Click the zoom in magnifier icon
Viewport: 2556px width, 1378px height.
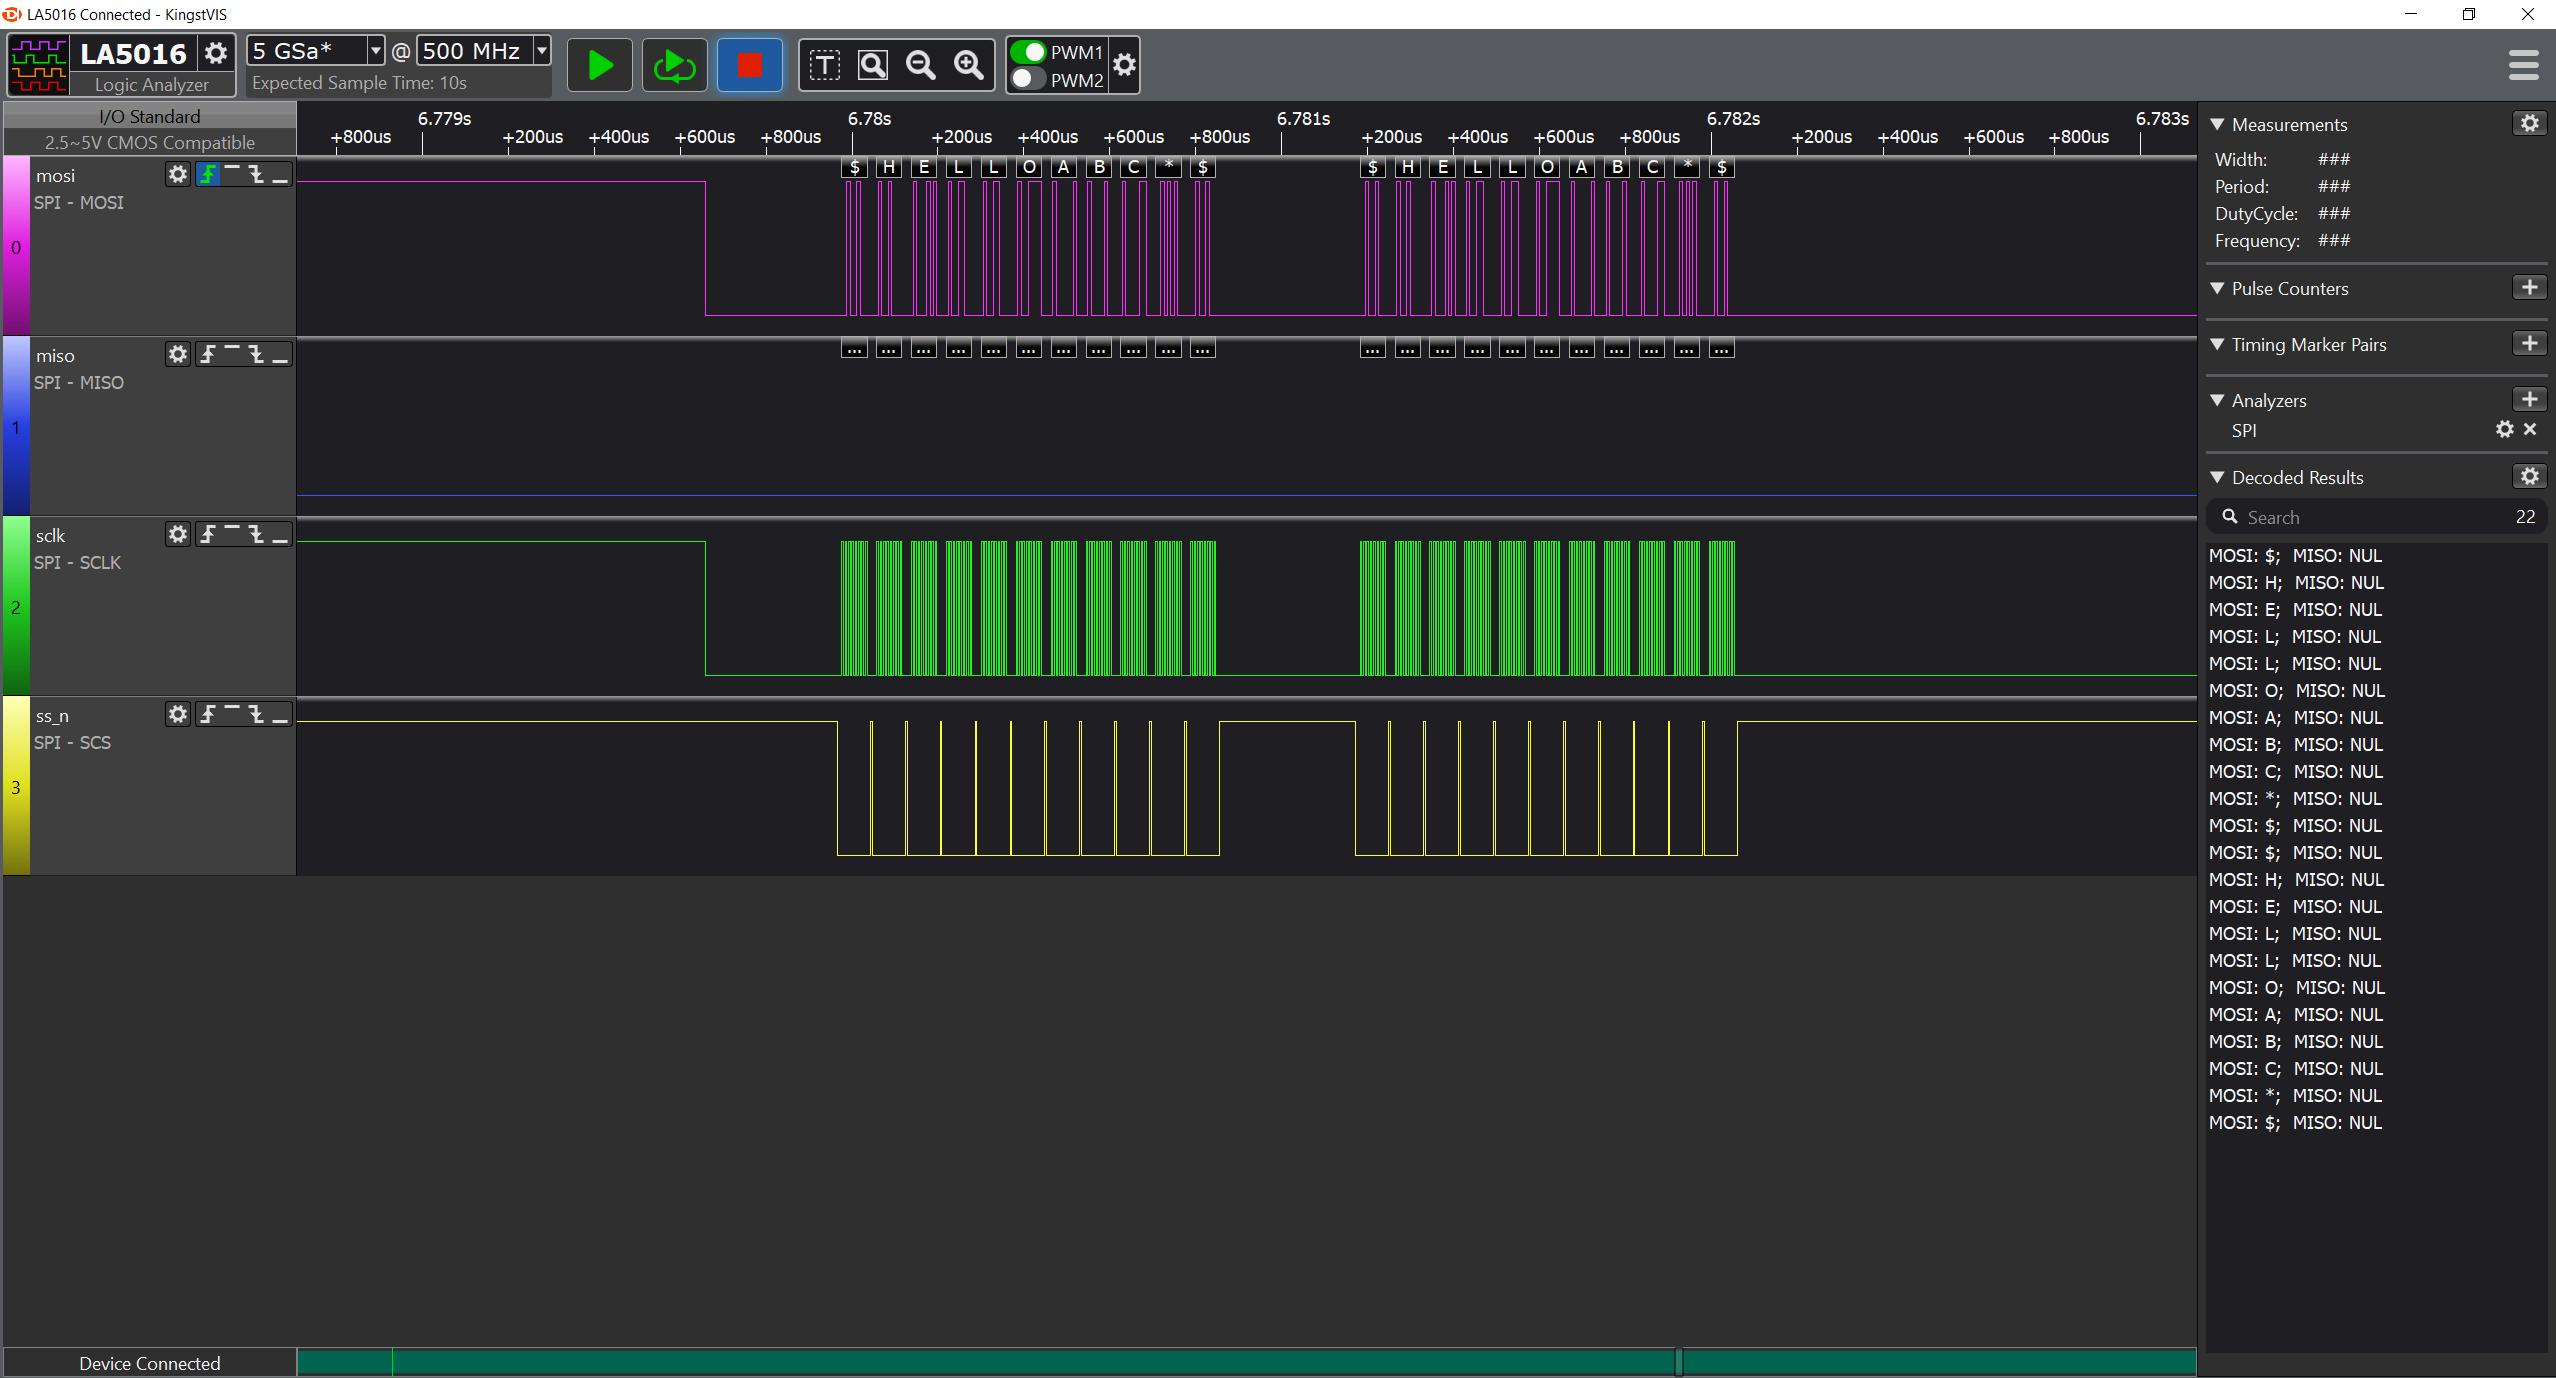(968, 66)
